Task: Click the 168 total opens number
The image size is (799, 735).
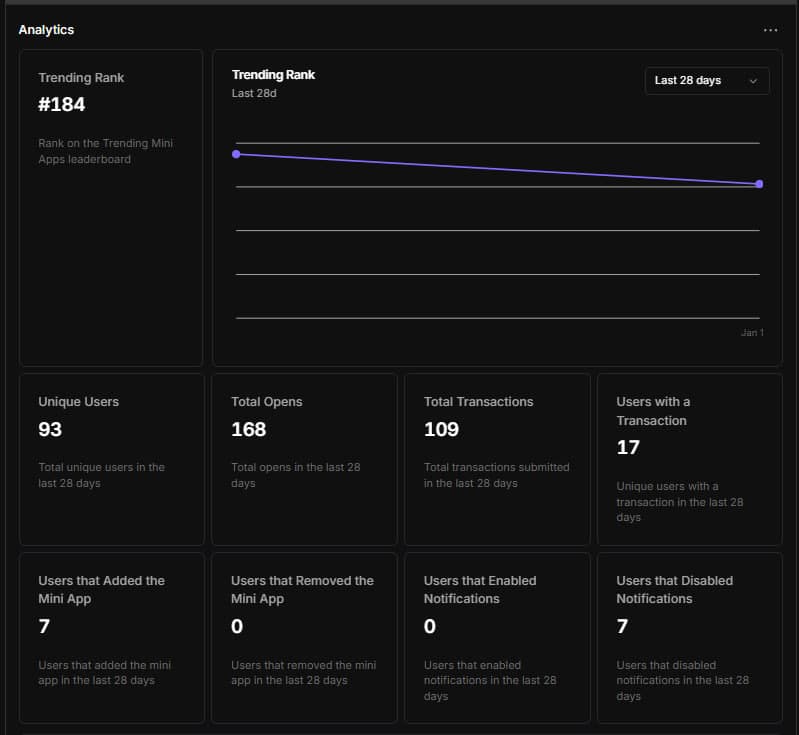Action: click(248, 429)
